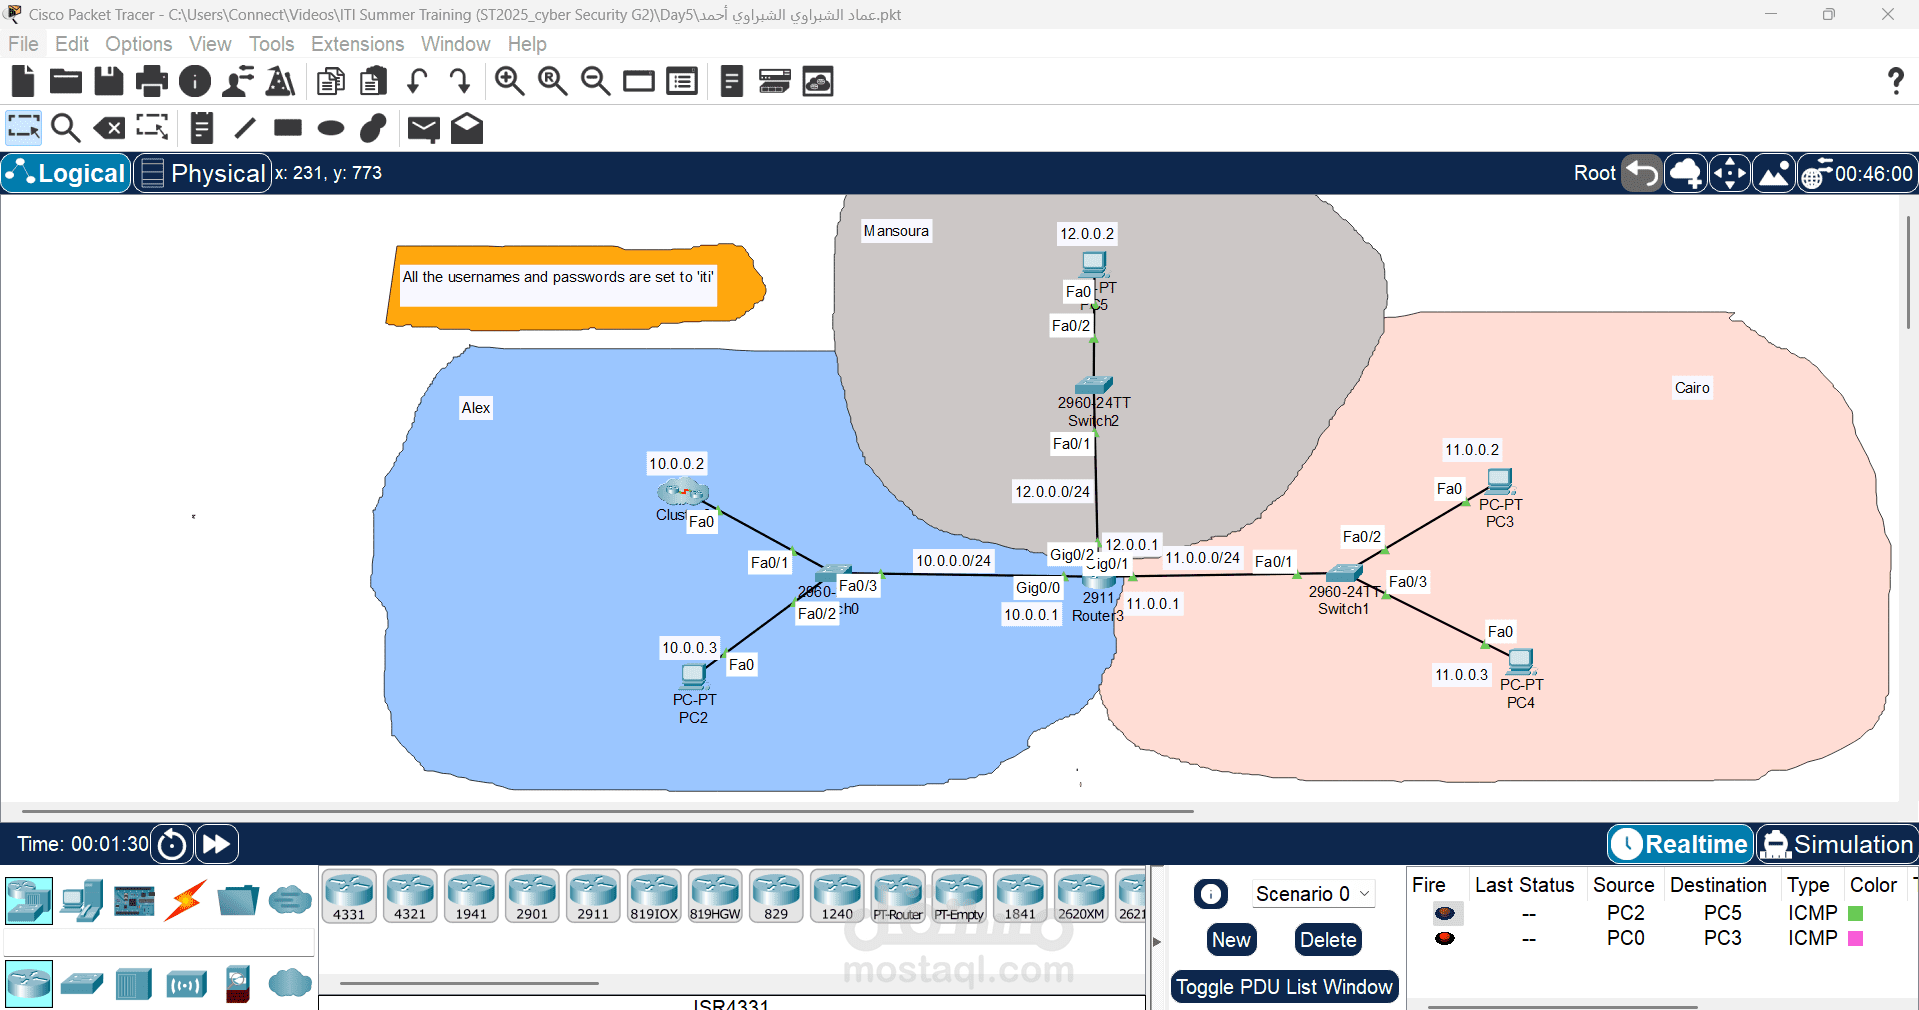Viewport: 1919px width, 1010px height.
Task: Switch to Logical workspace tab
Action: click(x=67, y=173)
